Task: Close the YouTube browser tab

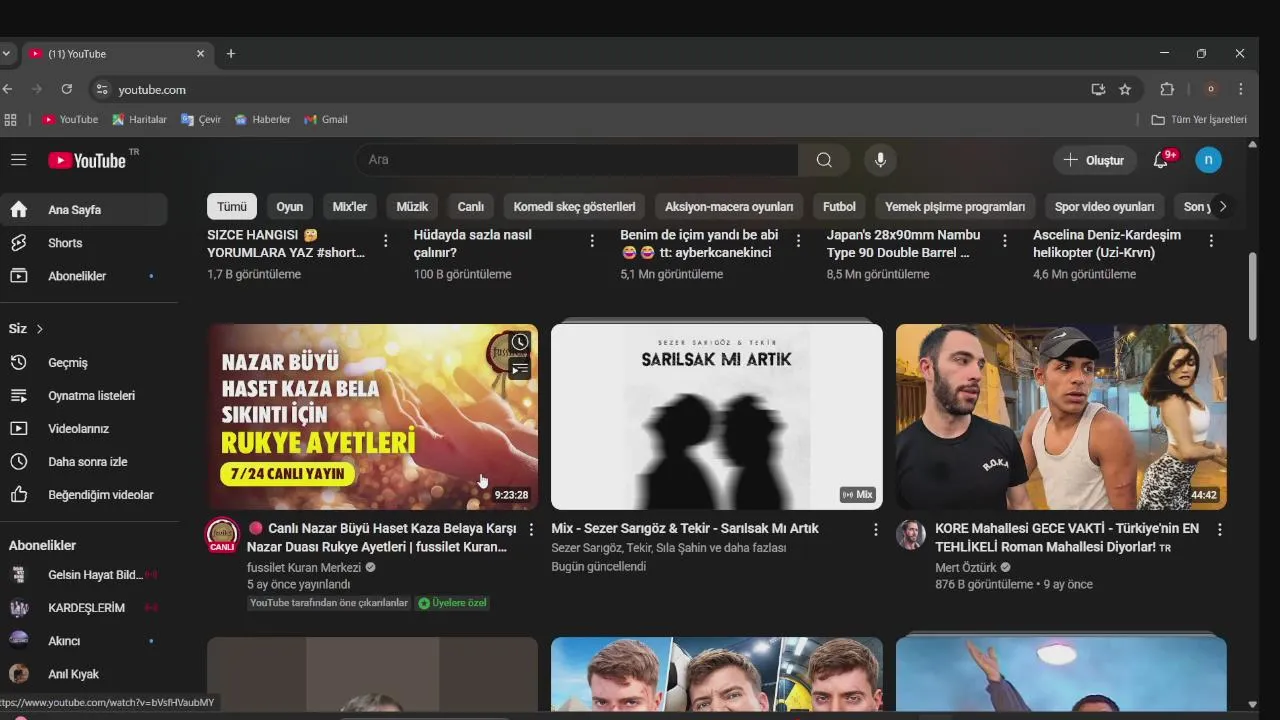Action: (x=200, y=54)
